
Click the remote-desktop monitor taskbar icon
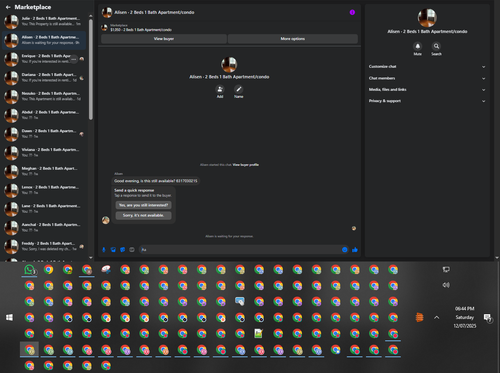click(240, 301)
